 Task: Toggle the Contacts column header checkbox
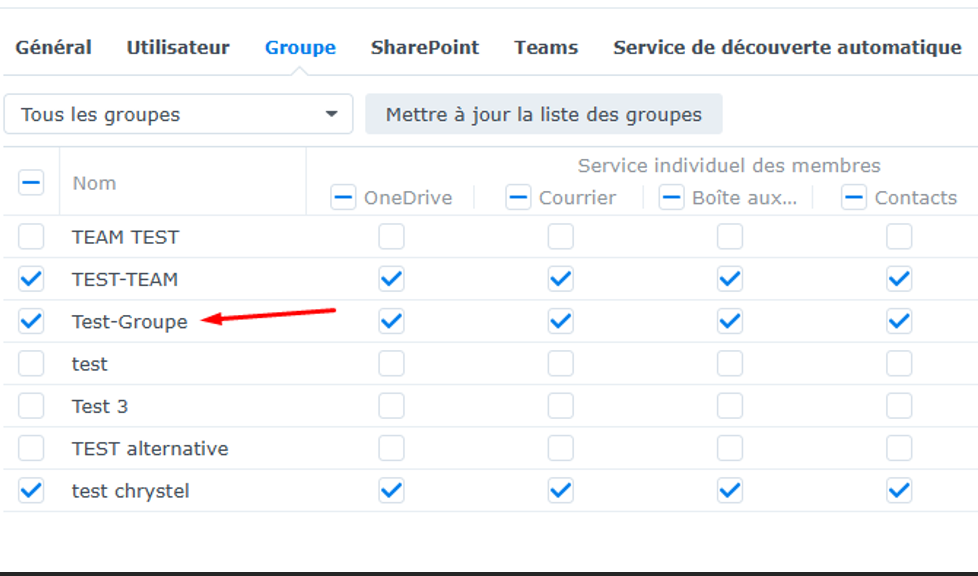click(x=853, y=197)
